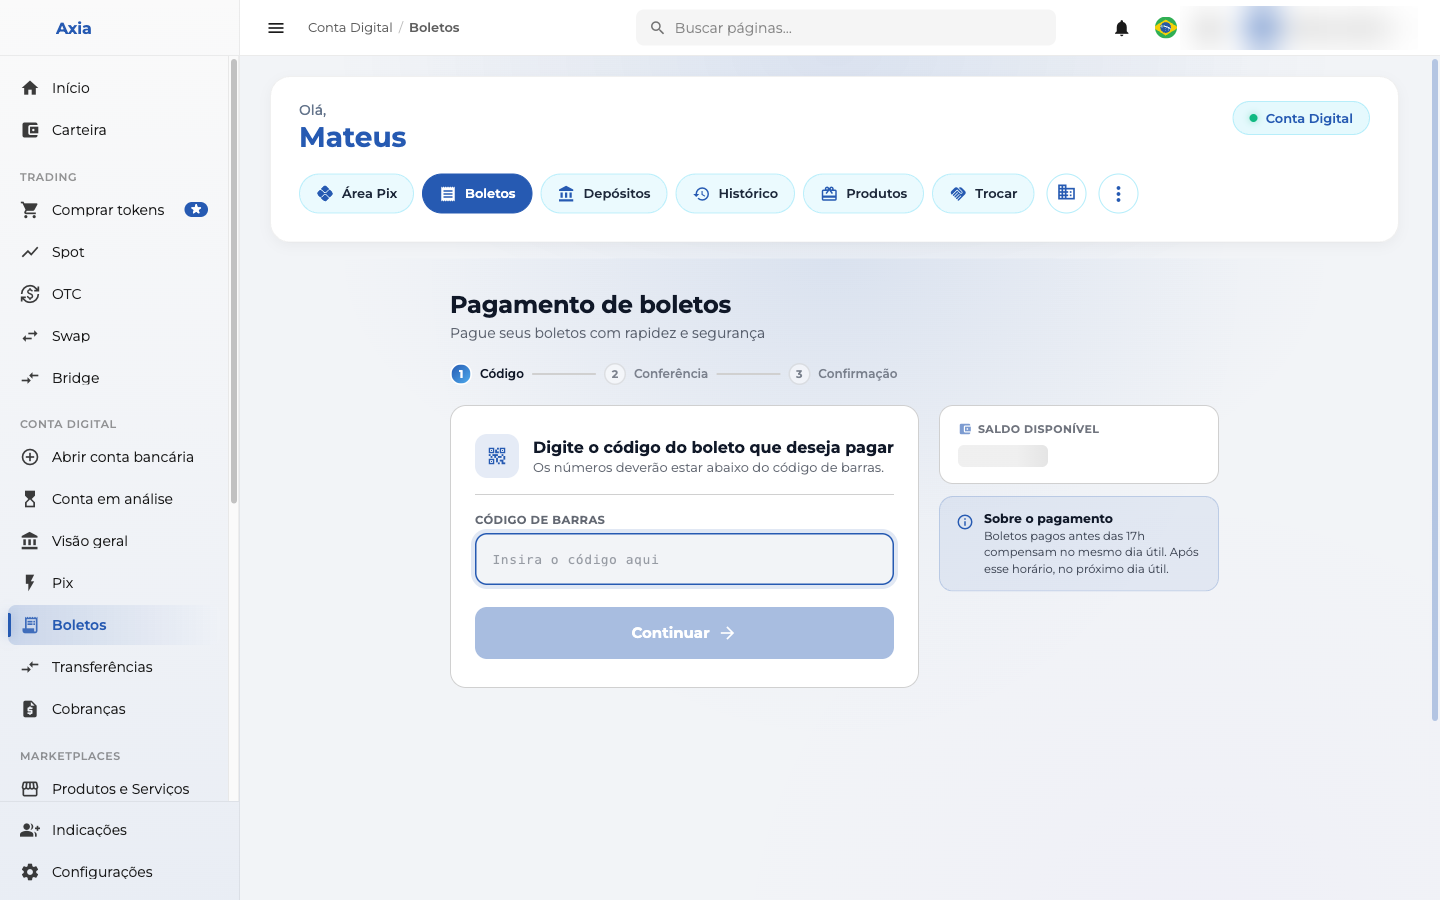Switch to the Área Pix tab

(x=356, y=193)
